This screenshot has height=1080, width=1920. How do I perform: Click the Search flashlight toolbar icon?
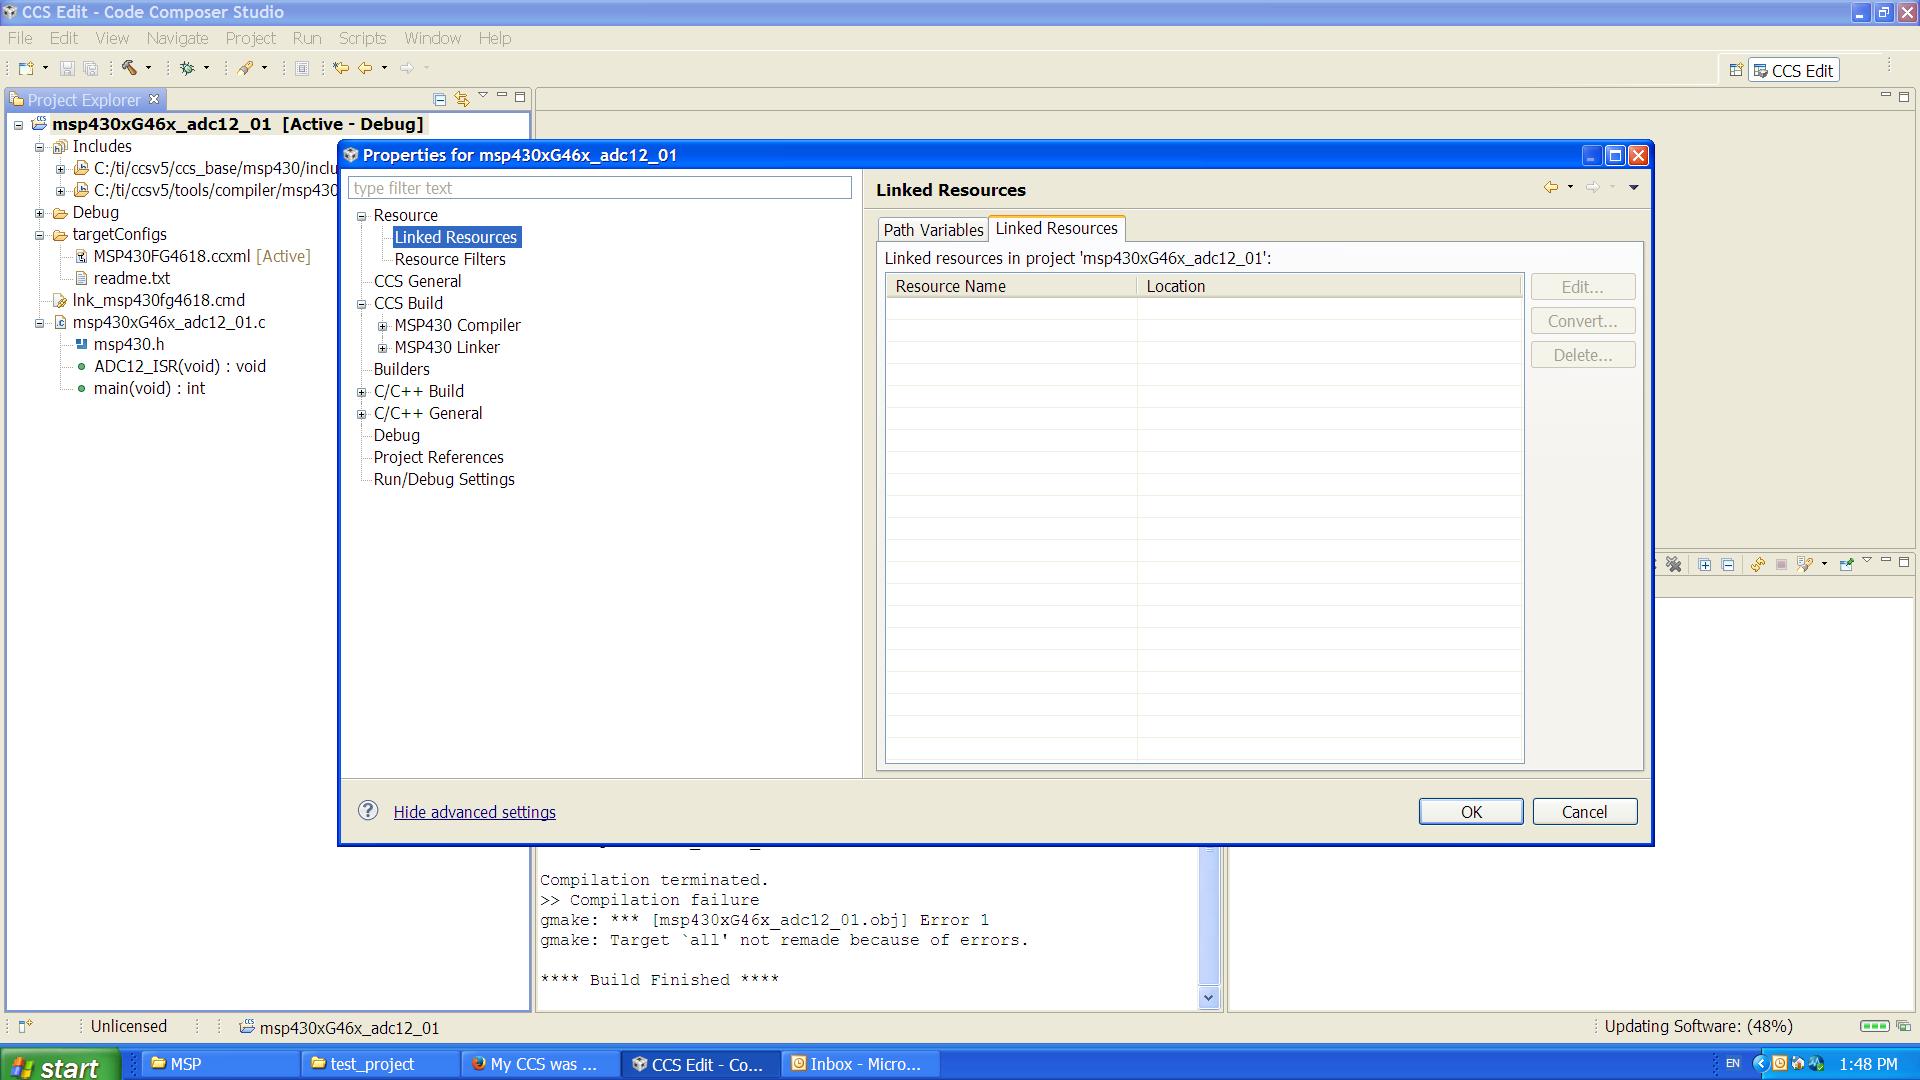tap(245, 68)
